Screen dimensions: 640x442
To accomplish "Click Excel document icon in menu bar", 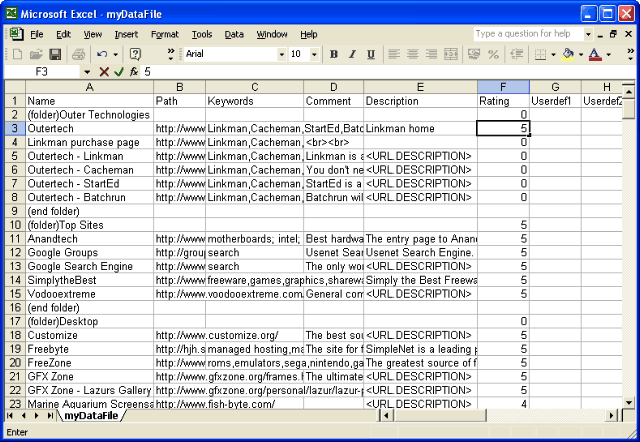I will pyautogui.click(x=16, y=34).
